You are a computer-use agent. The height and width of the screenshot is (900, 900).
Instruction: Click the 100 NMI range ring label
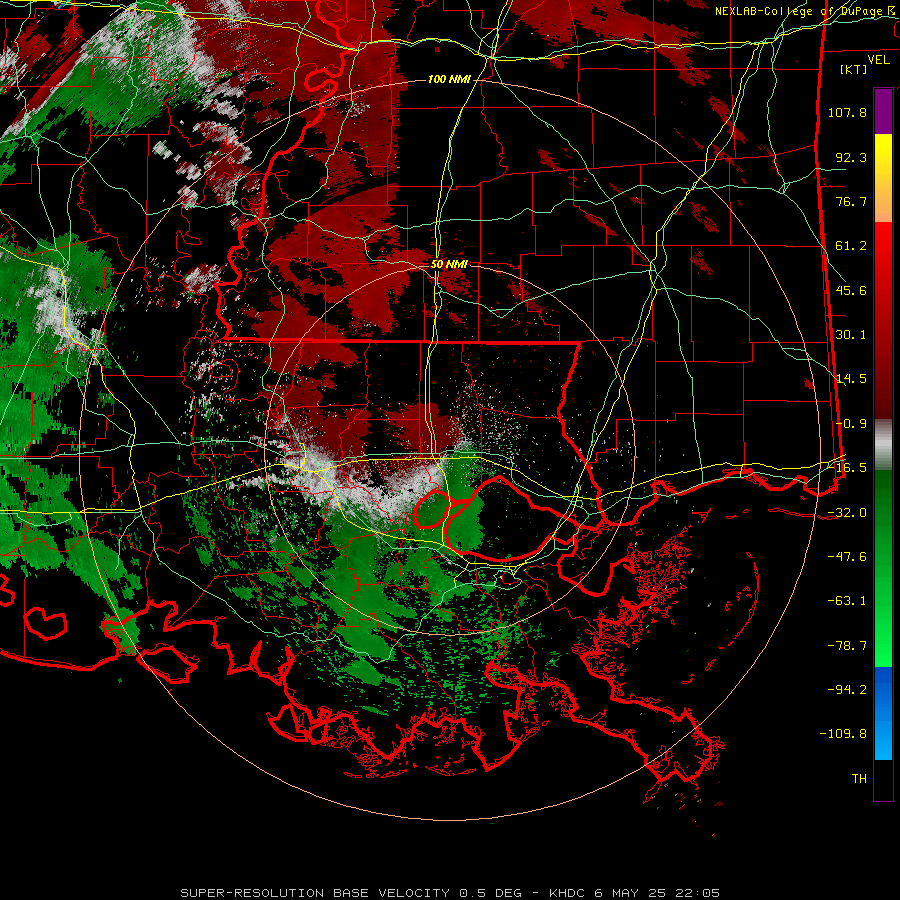pos(449,79)
